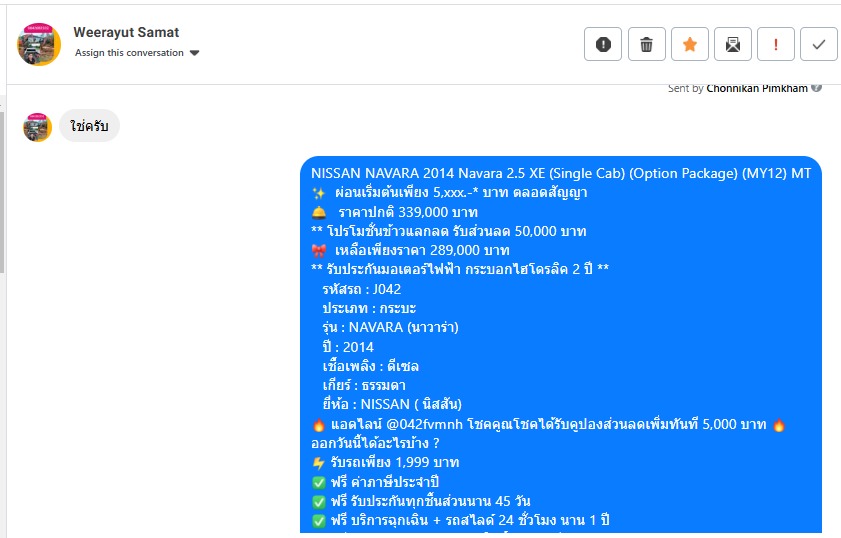This screenshot has width=841, height=538.
Task: Click the conversation list vertical scrollbar
Action: 2,193
